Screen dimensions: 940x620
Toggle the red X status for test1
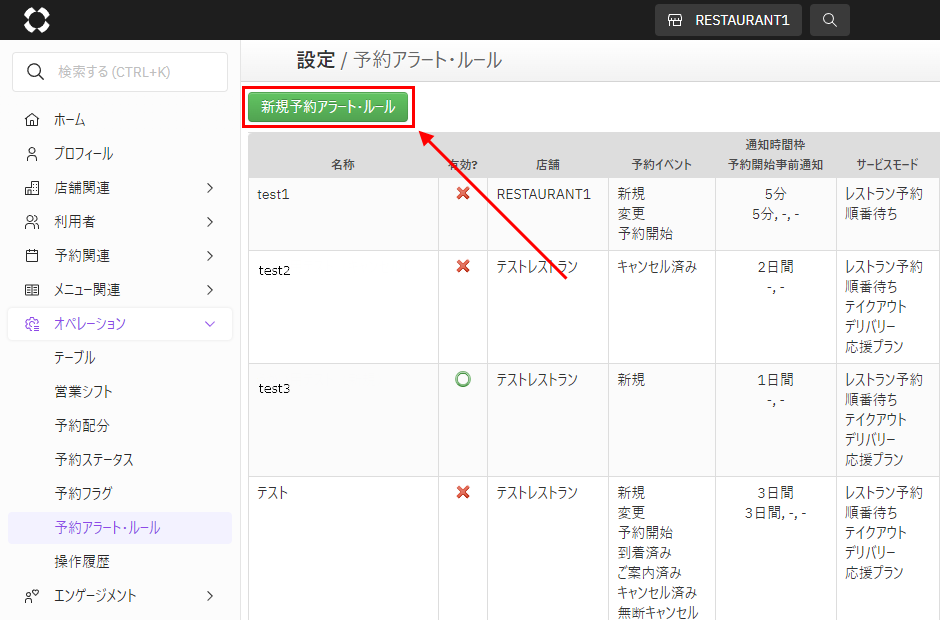[x=463, y=193]
